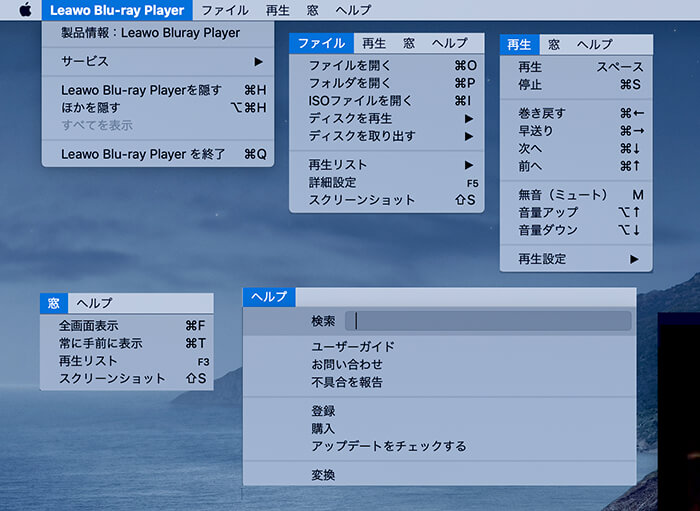The height and width of the screenshot is (511, 700).
Task: Select 常に手前に表示
Action: click(x=127, y=344)
